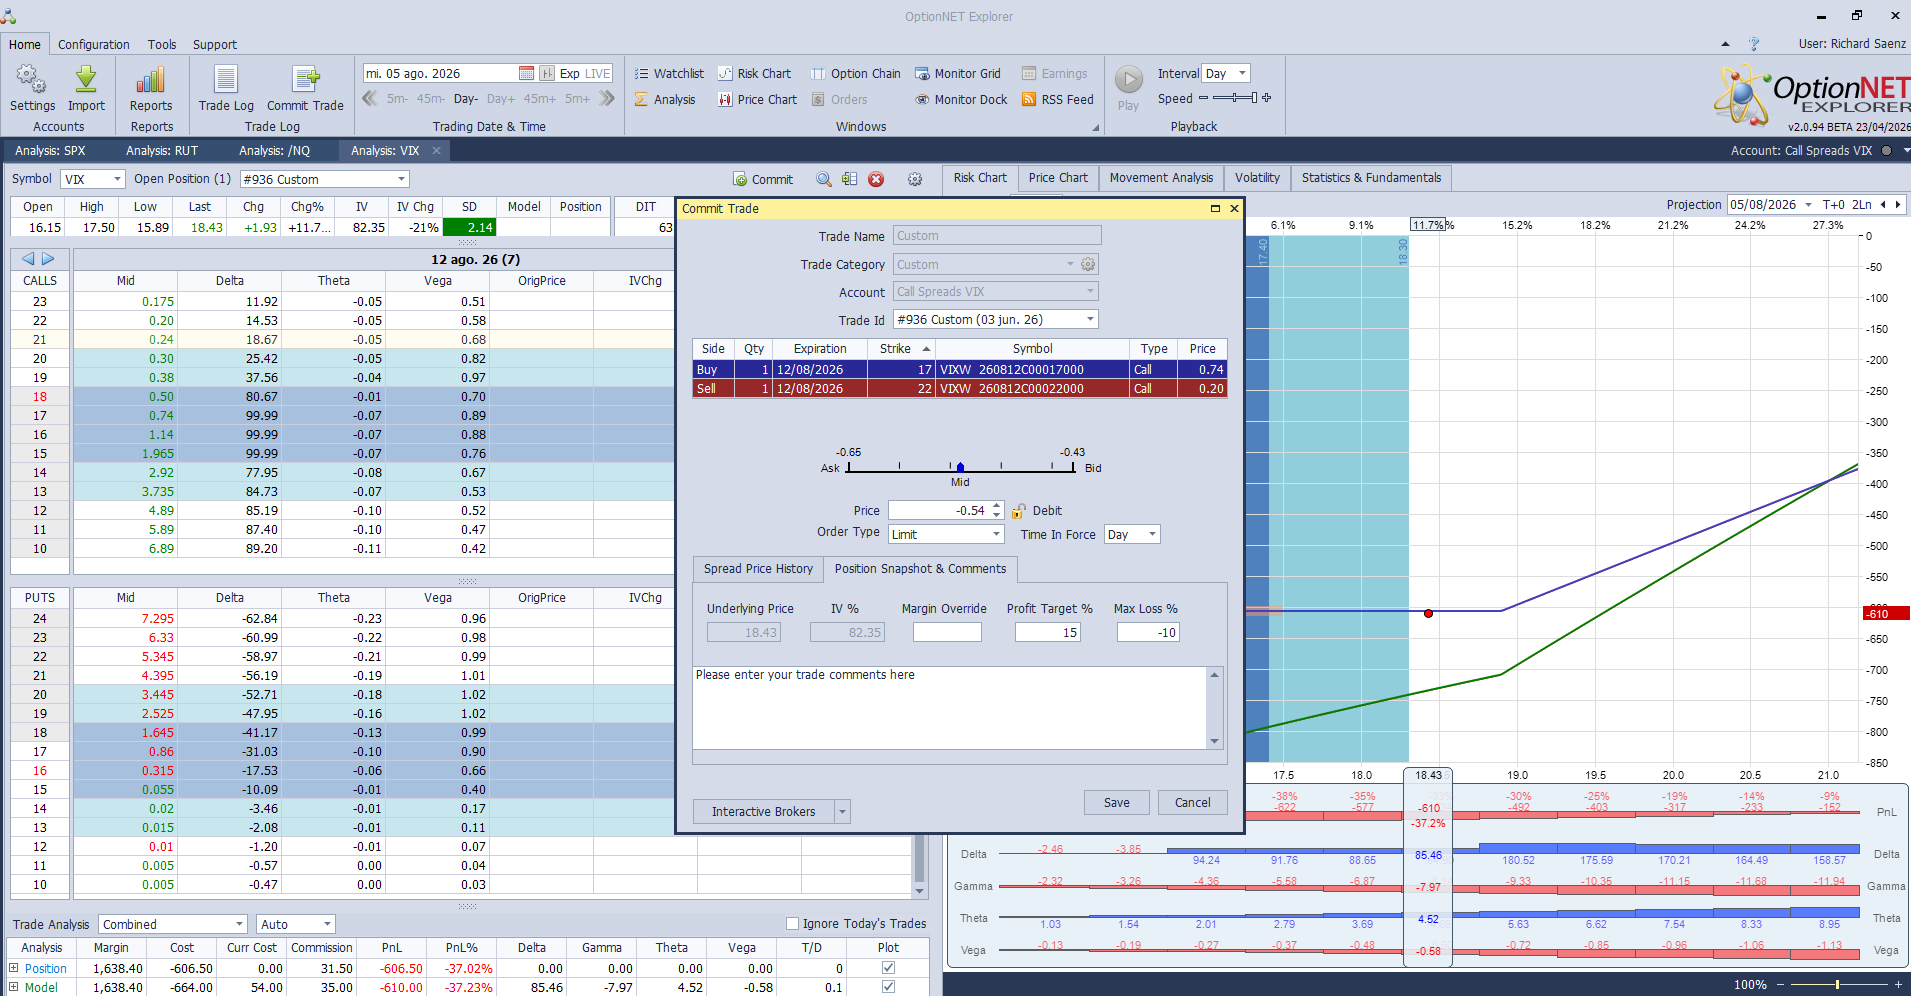Step forward with the double right chevron
Screen dimensions: 1911x996
coord(606,98)
